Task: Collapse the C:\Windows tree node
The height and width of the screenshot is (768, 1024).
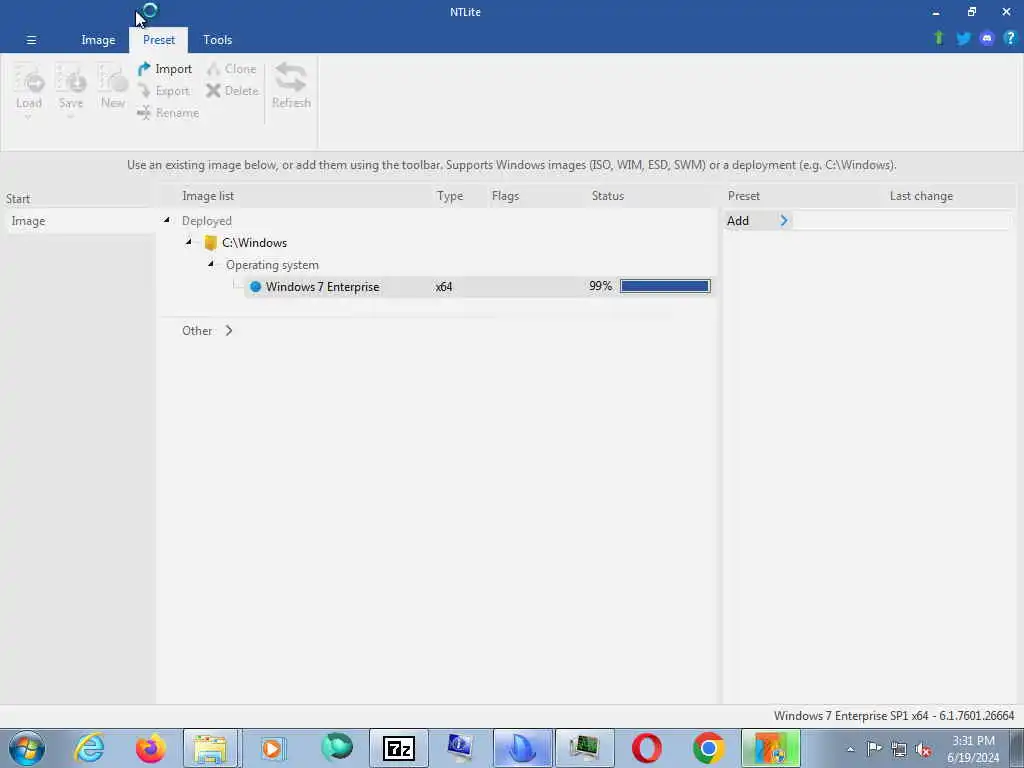Action: pyautogui.click(x=189, y=242)
